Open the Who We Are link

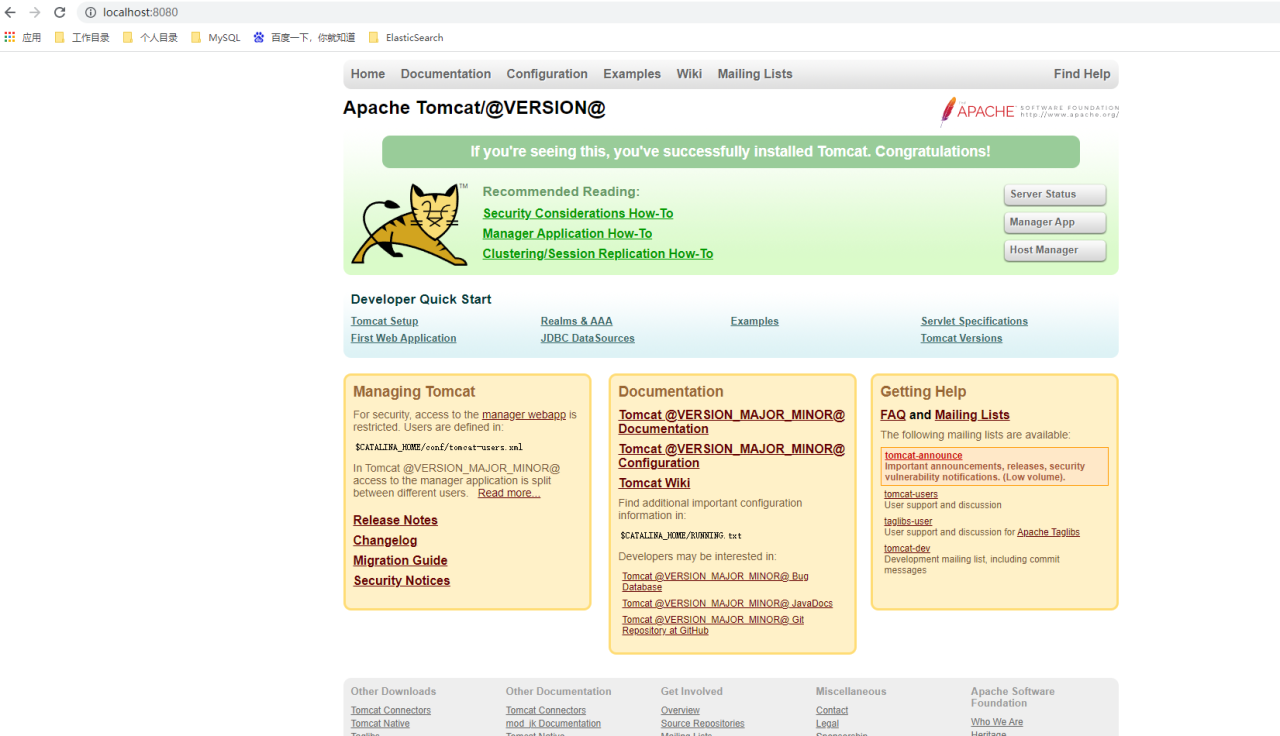coord(997,722)
